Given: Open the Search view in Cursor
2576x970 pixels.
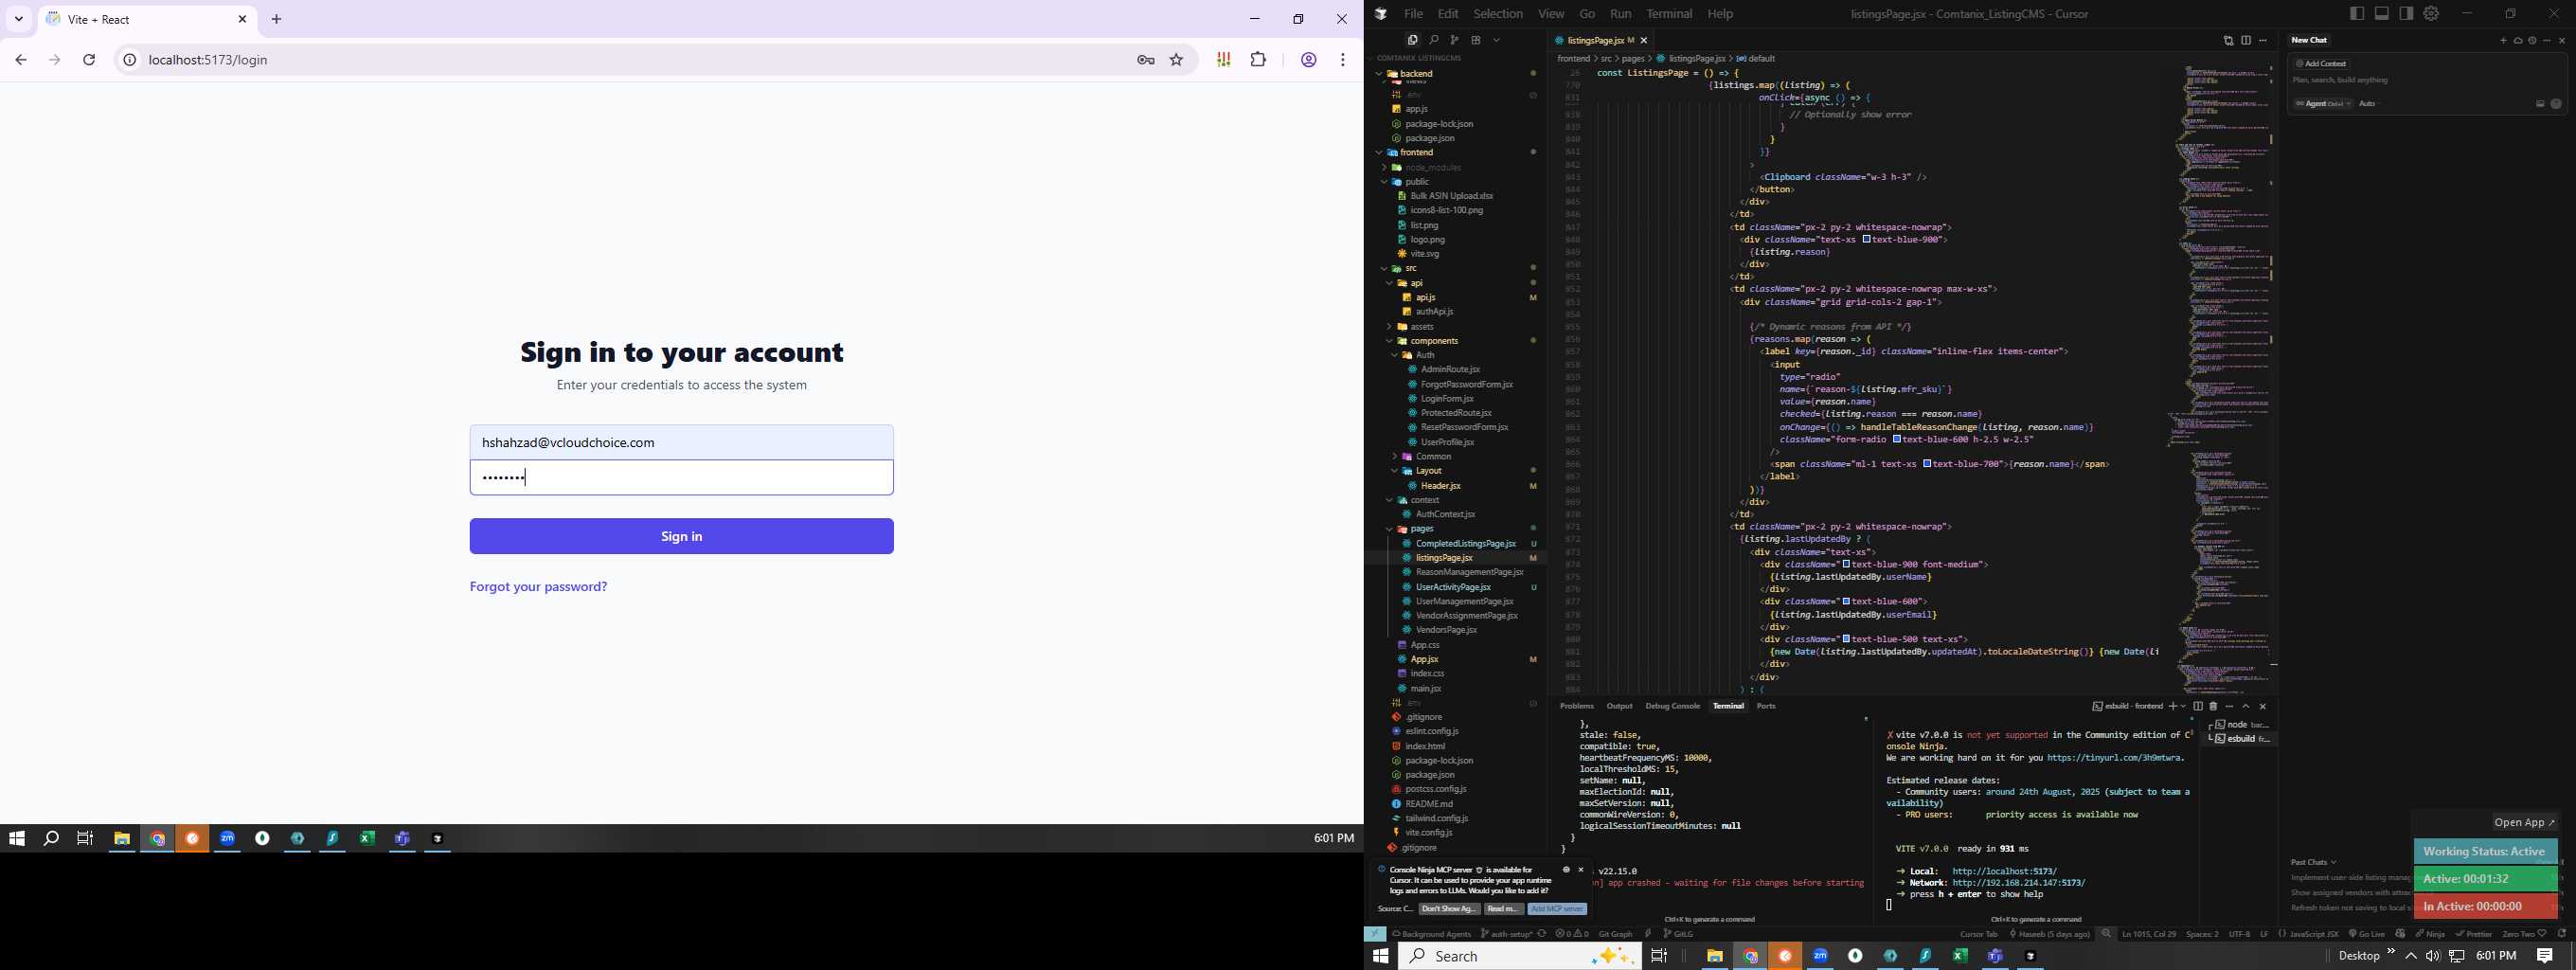Looking at the screenshot, I should pyautogui.click(x=1433, y=40).
